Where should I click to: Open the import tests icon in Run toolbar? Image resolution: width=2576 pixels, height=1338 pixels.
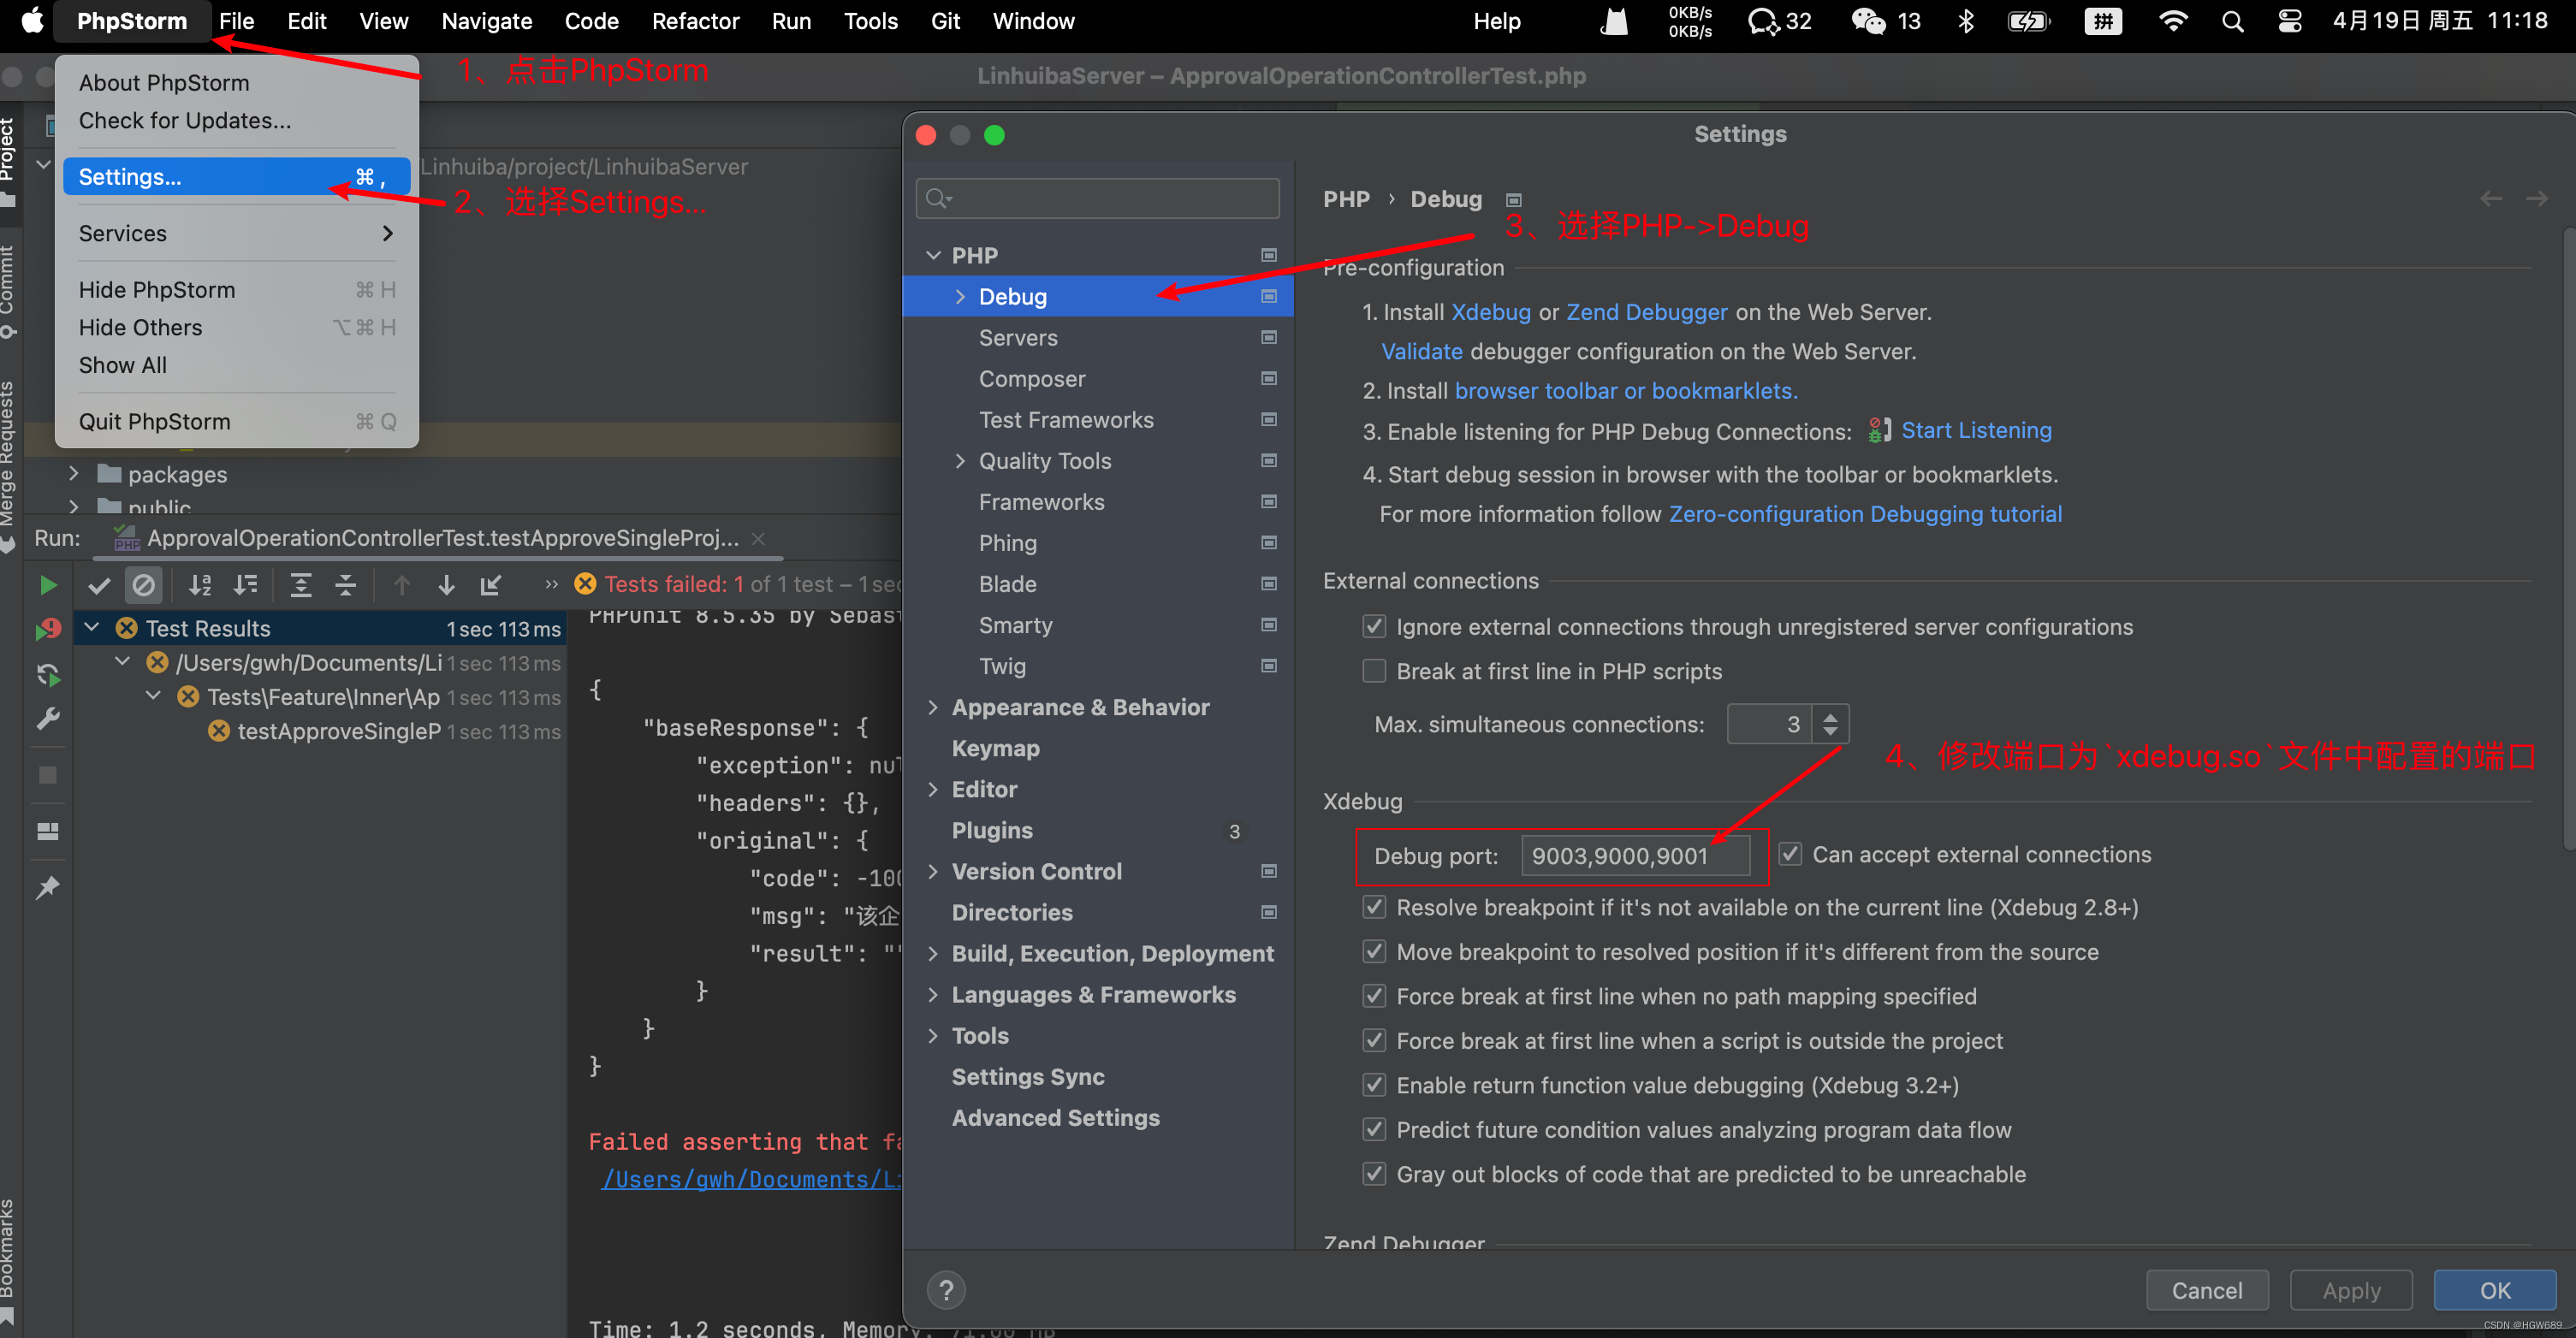(x=490, y=585)
